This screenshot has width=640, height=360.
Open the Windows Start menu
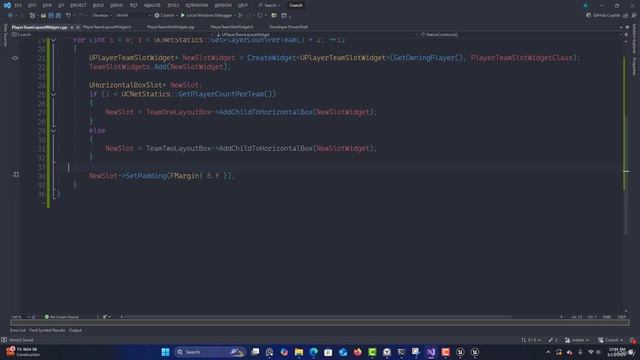coord(165,352)
